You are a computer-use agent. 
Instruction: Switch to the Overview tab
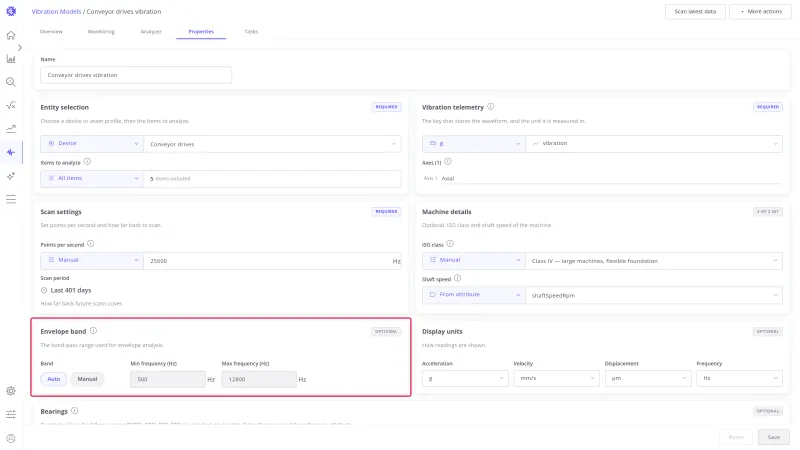coord(51,32)
